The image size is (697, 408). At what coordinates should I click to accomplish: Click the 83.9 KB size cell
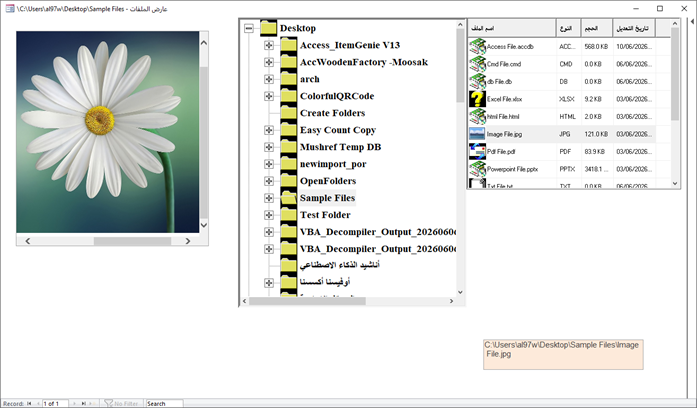point(595,152)
